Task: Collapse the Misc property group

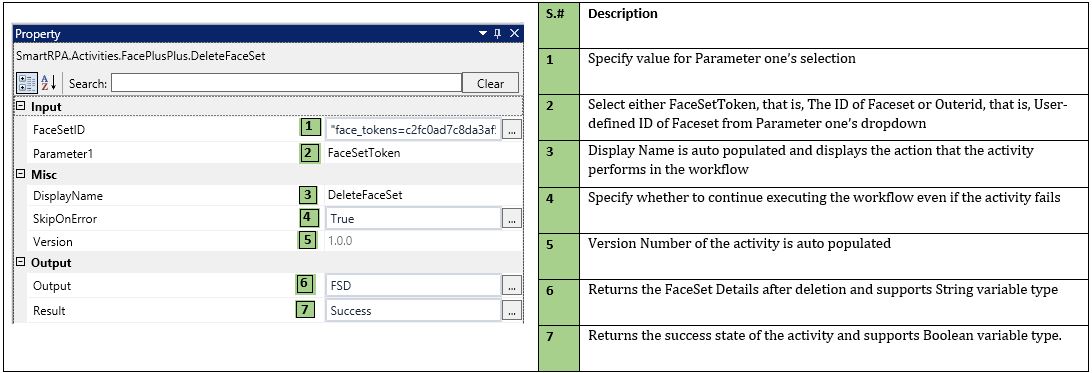Action: click(20, 174)
